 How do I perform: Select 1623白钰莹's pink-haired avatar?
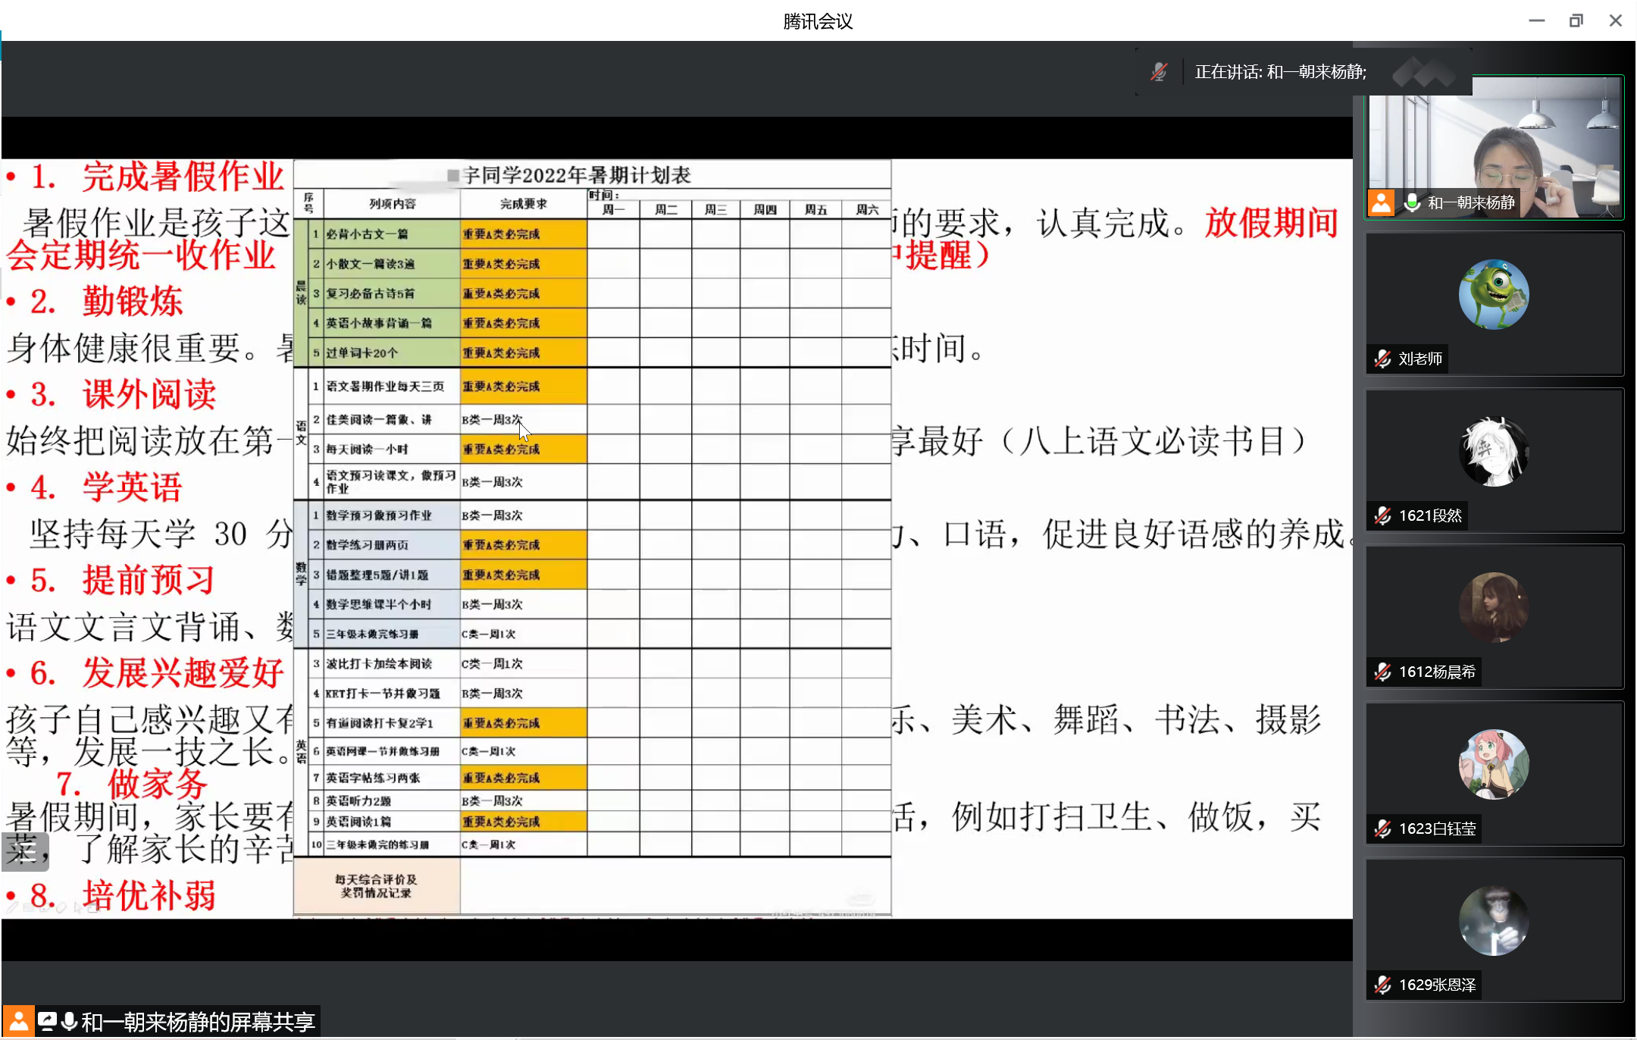coord(1493,765)
